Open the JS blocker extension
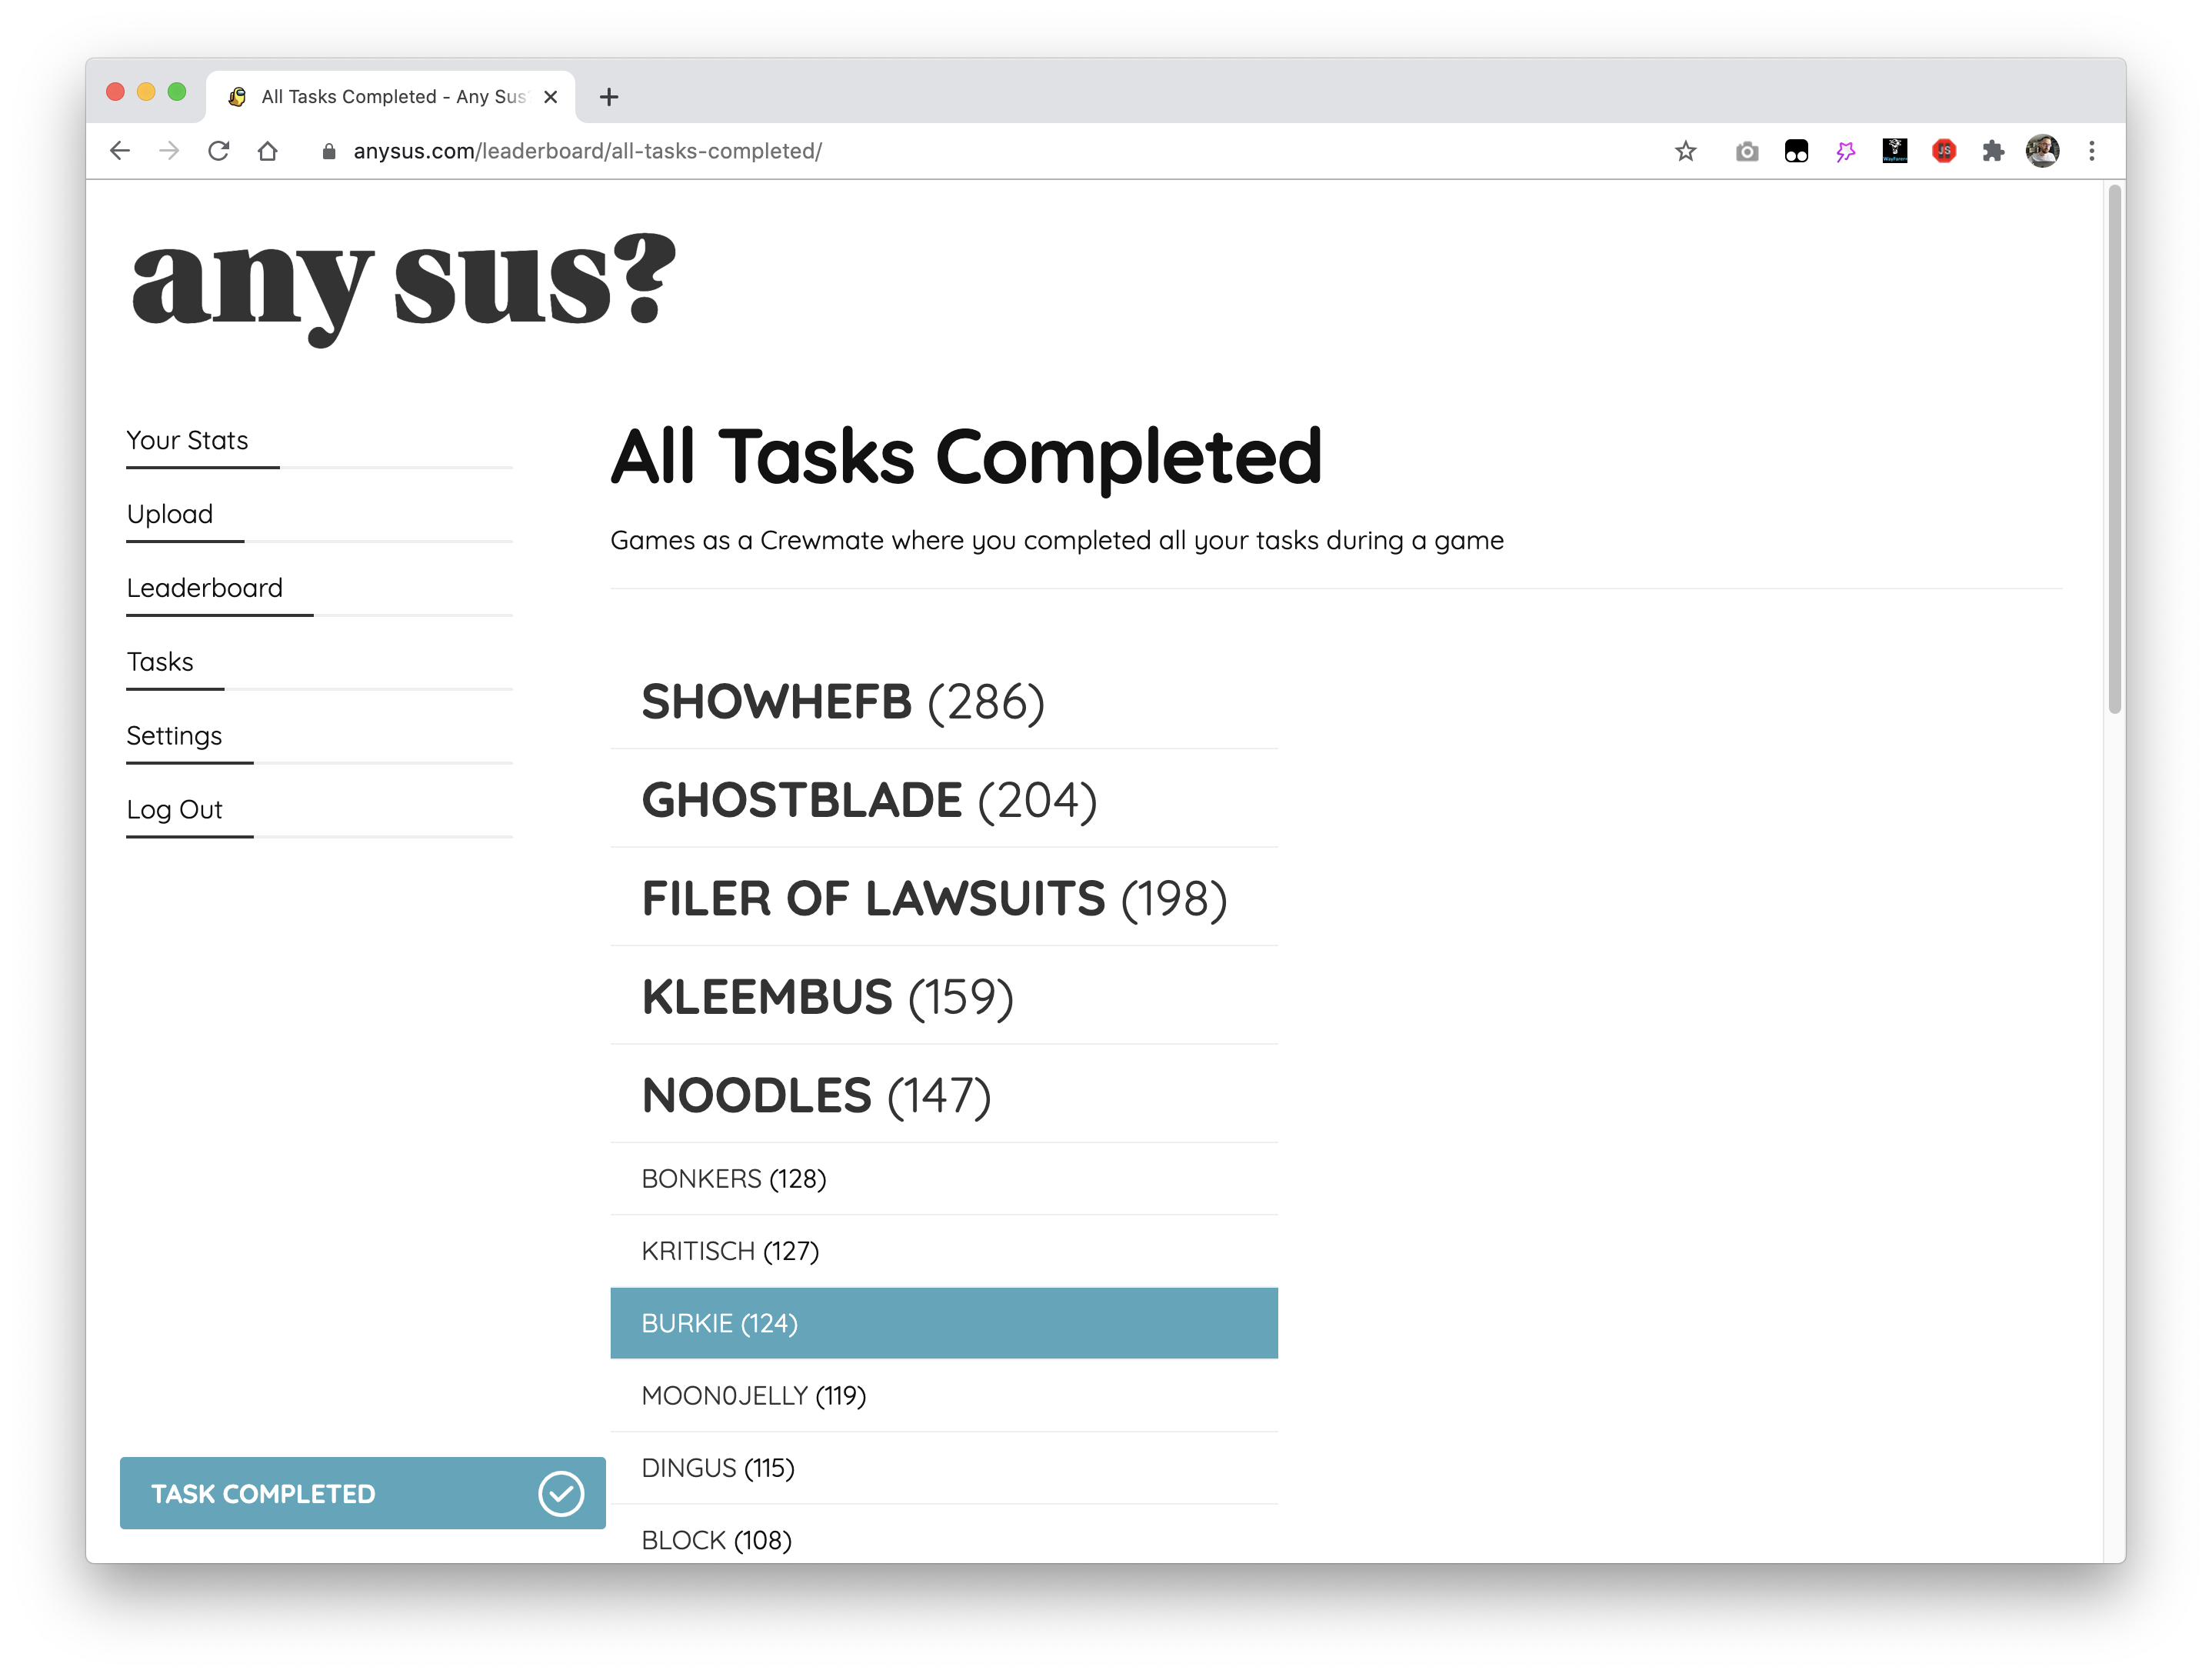This screenshot has height=1677, width=2212. pyautogui.click(x=1944, y=151)
